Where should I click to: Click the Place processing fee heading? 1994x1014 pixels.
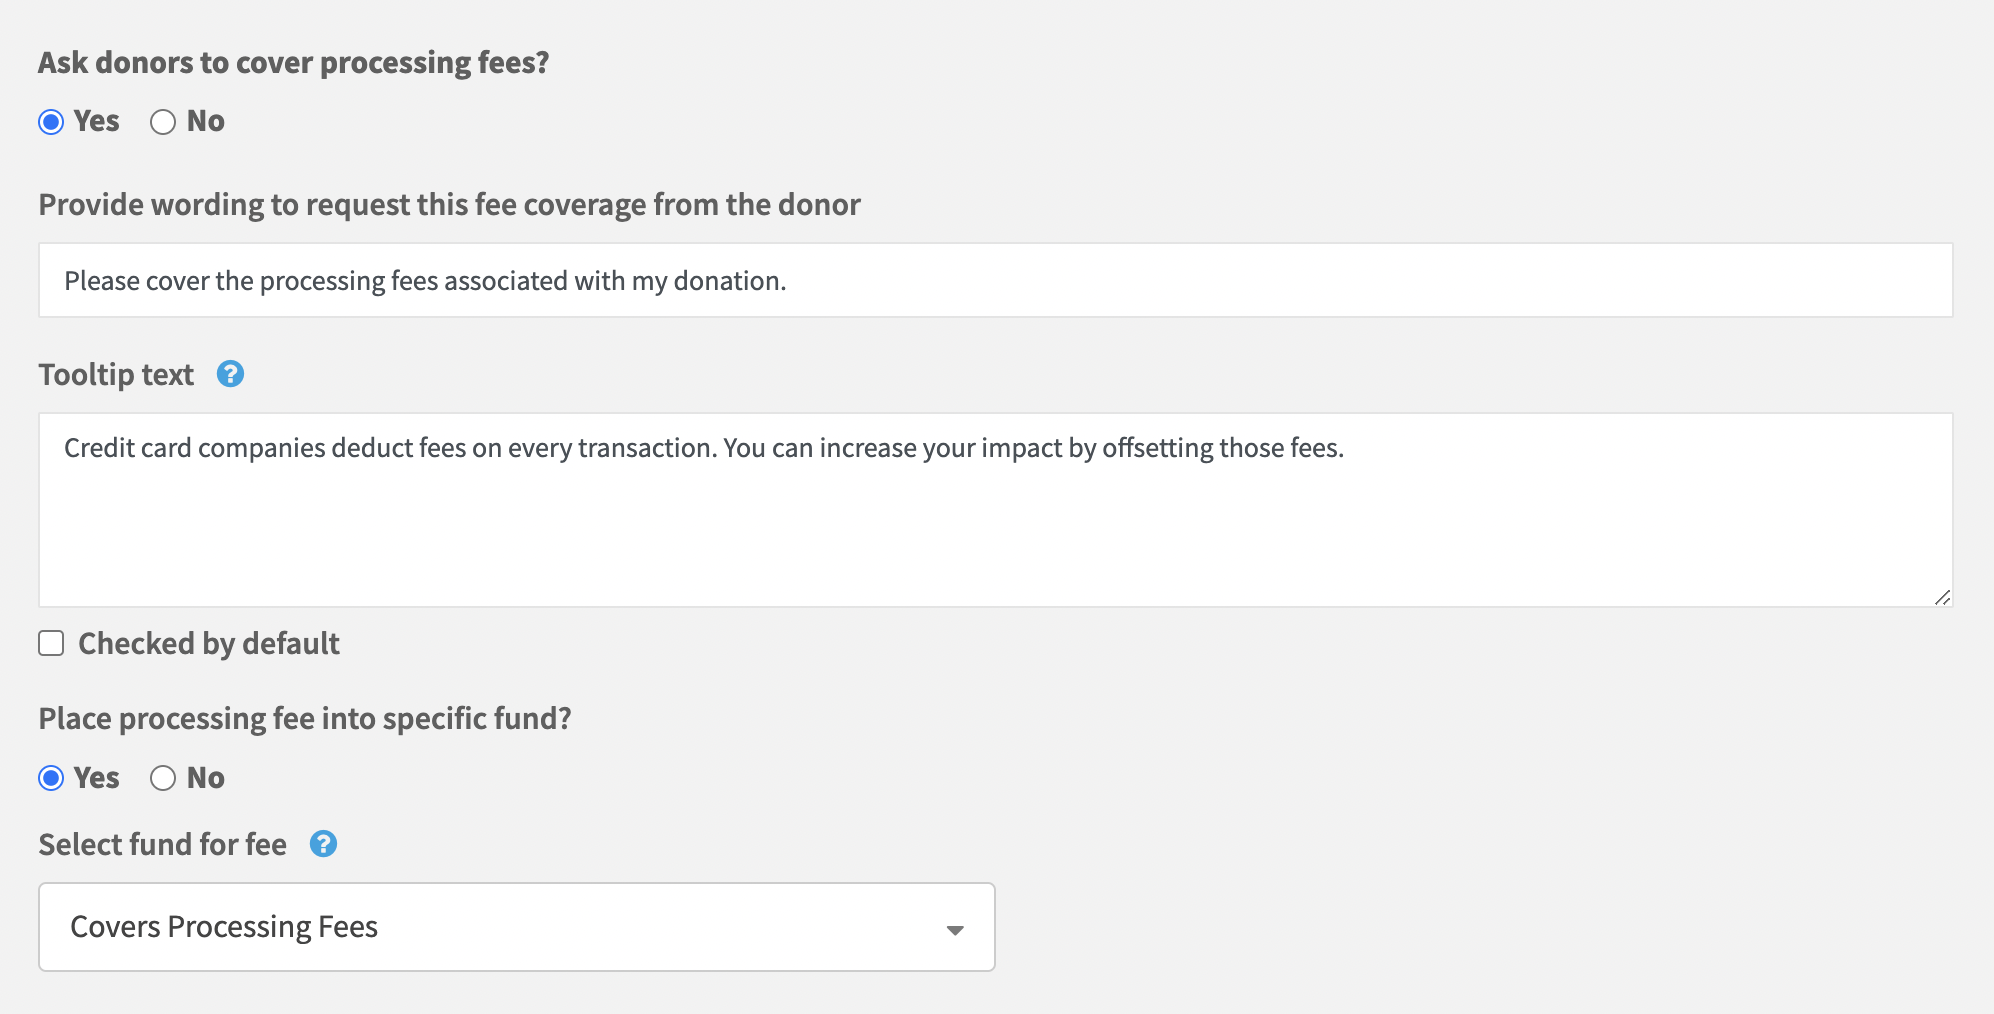click(x=305, y=718)
